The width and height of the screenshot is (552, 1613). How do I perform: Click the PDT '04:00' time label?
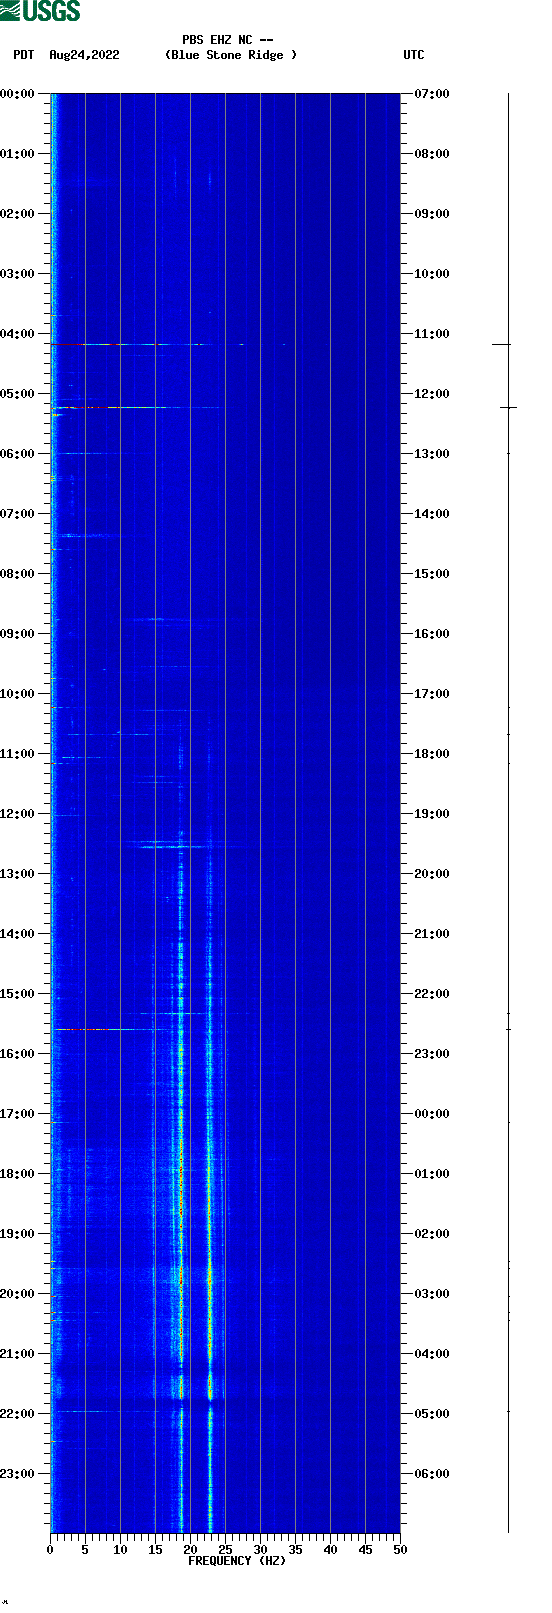click(17, 334)
